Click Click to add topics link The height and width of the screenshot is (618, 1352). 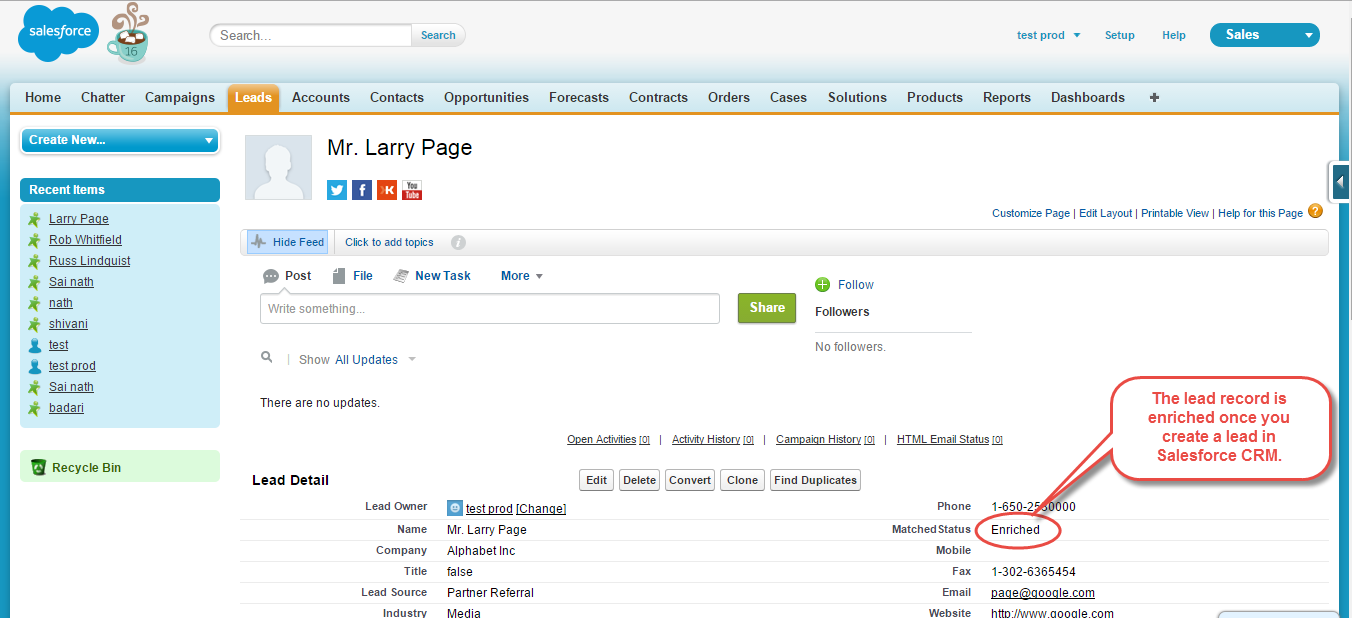(389, 242)
